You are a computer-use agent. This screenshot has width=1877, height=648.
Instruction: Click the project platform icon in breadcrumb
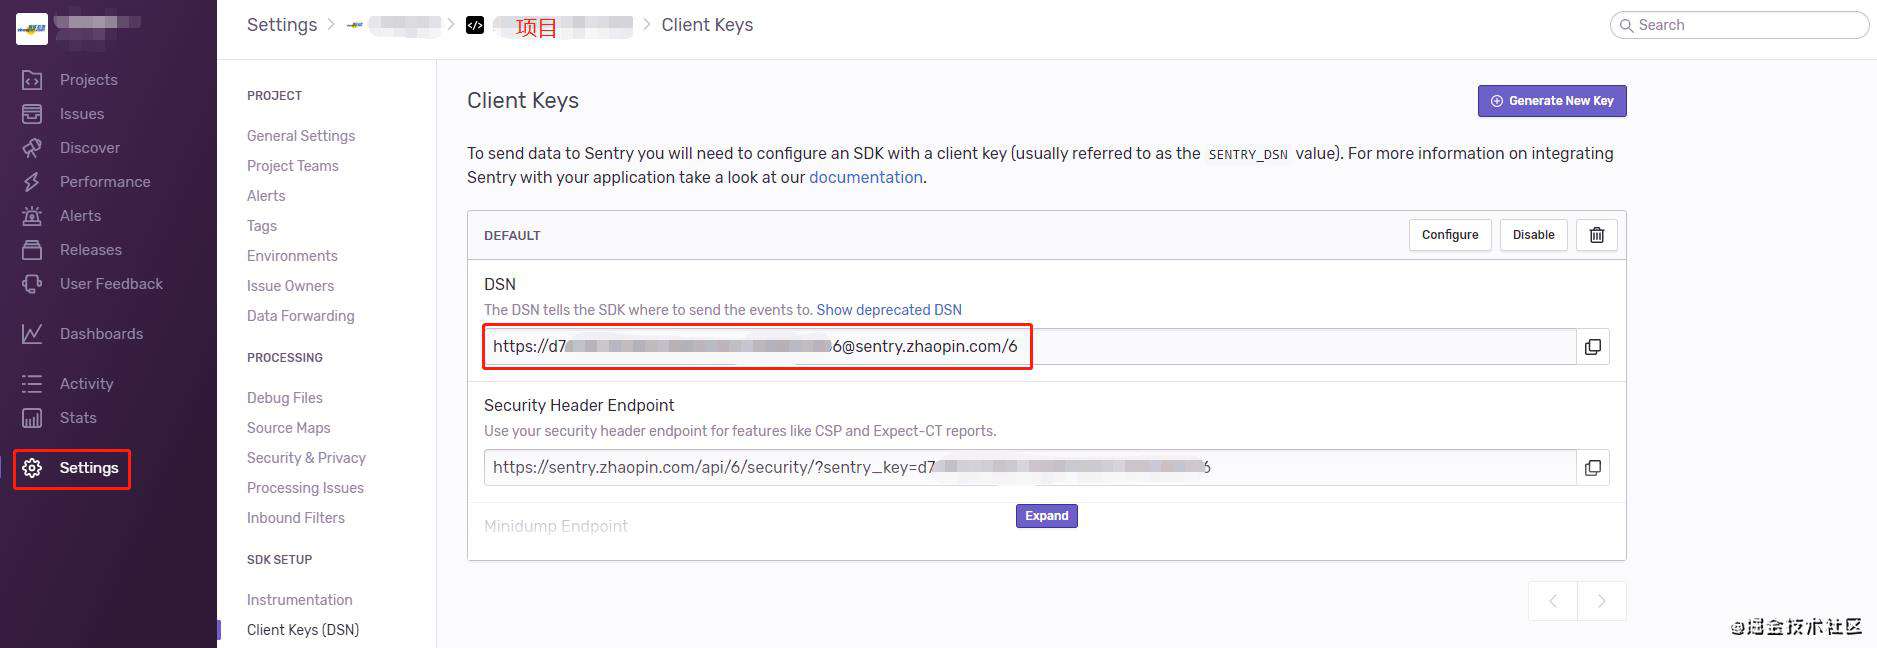[475, 25]
